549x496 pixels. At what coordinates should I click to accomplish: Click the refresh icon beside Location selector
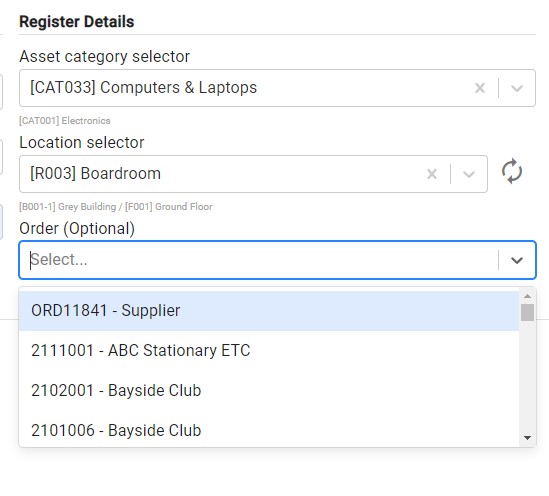click(x=512, y=172)
